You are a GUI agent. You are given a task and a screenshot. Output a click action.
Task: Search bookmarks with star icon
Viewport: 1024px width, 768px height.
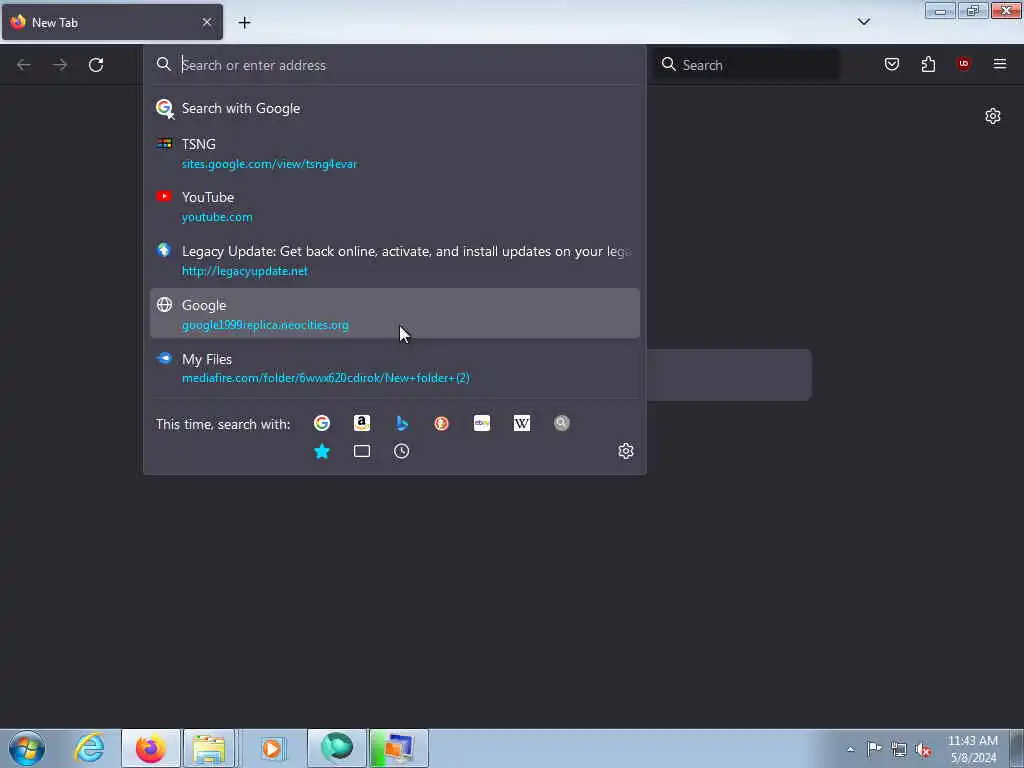tap(322, 451)
